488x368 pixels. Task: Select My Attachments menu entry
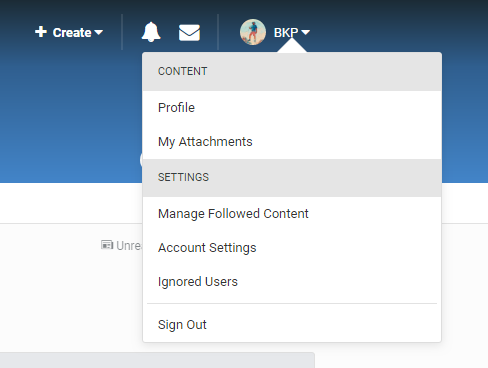click(292, 142)
